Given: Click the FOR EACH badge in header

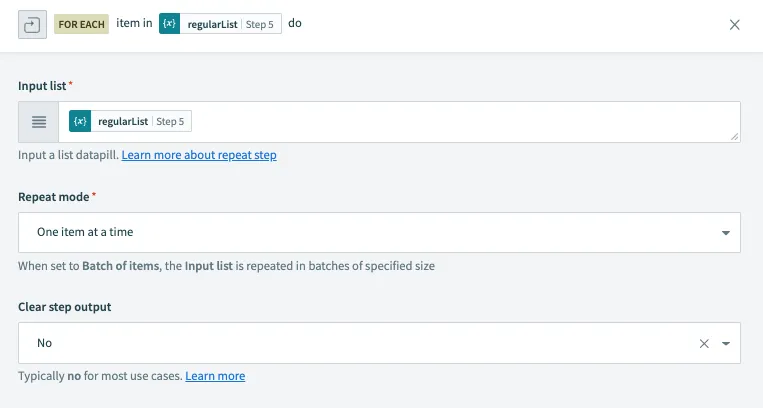Looking at the screenshot, I should (81, 25).
